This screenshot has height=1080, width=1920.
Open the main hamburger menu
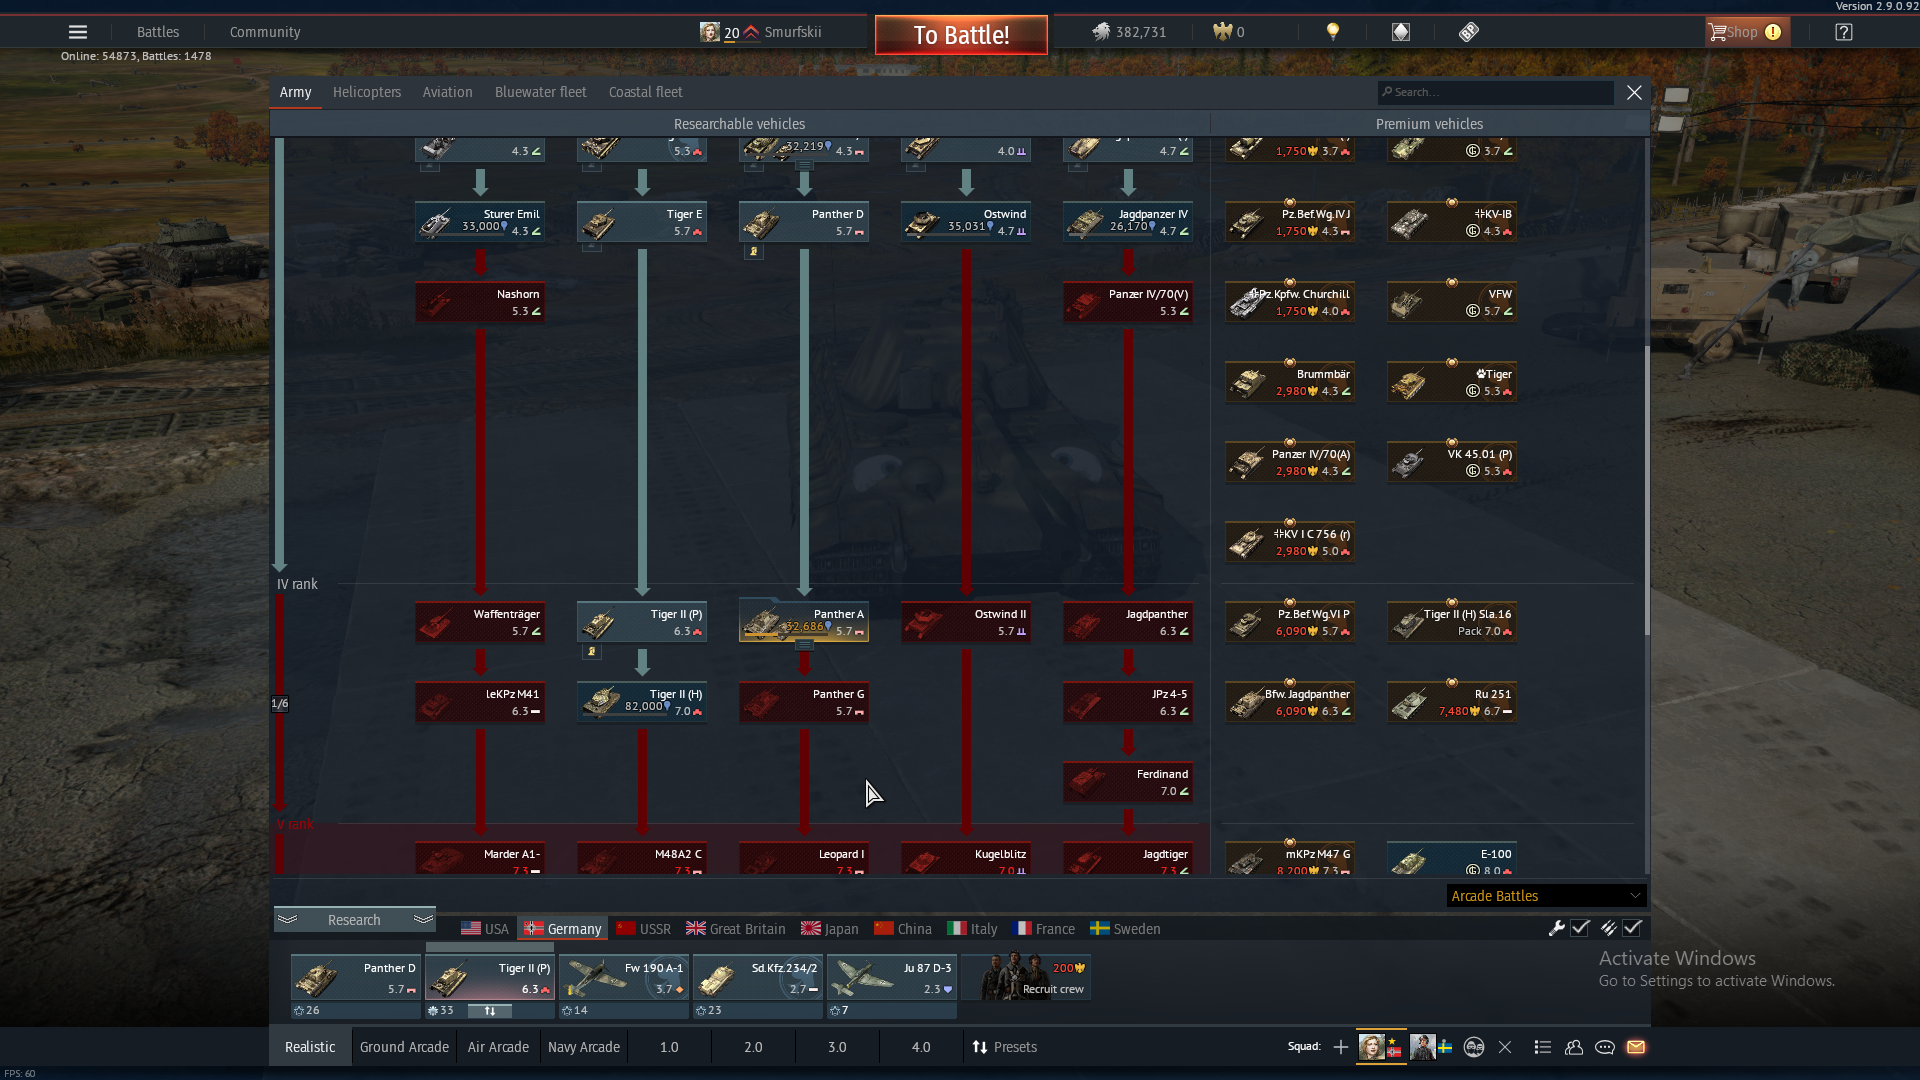[78, 32]
